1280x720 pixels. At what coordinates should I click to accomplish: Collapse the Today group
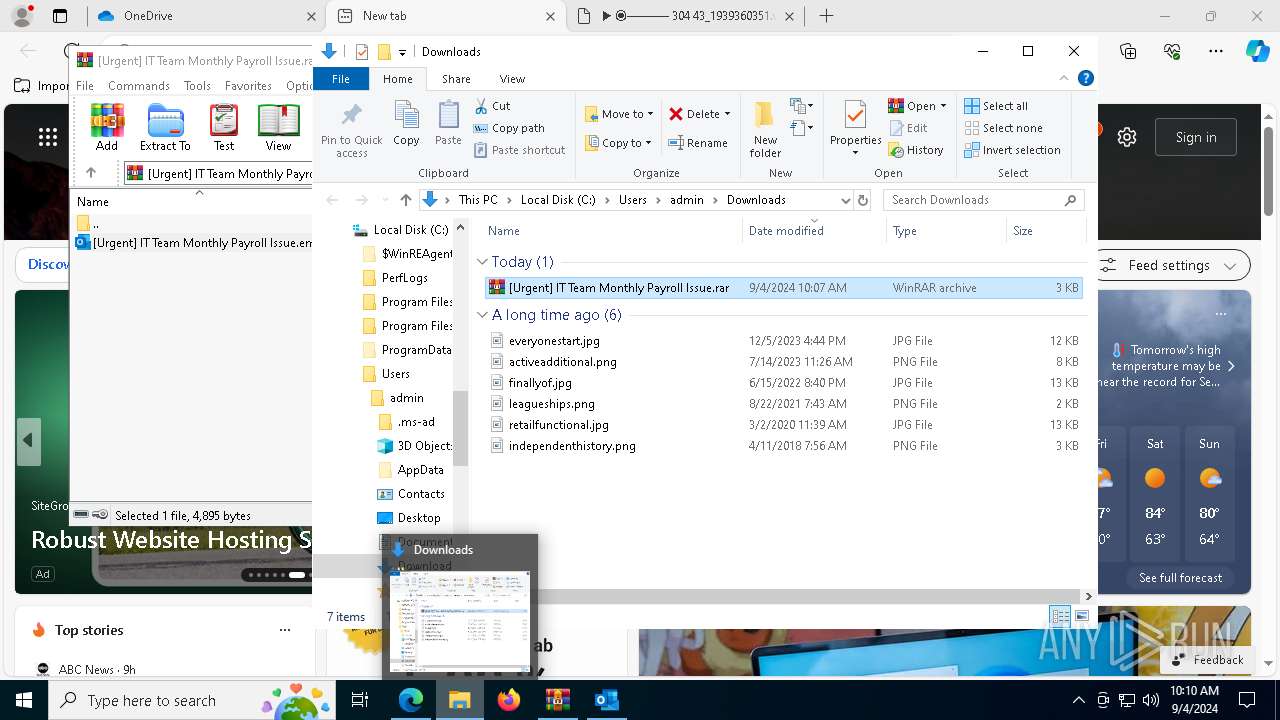[483, 262]
